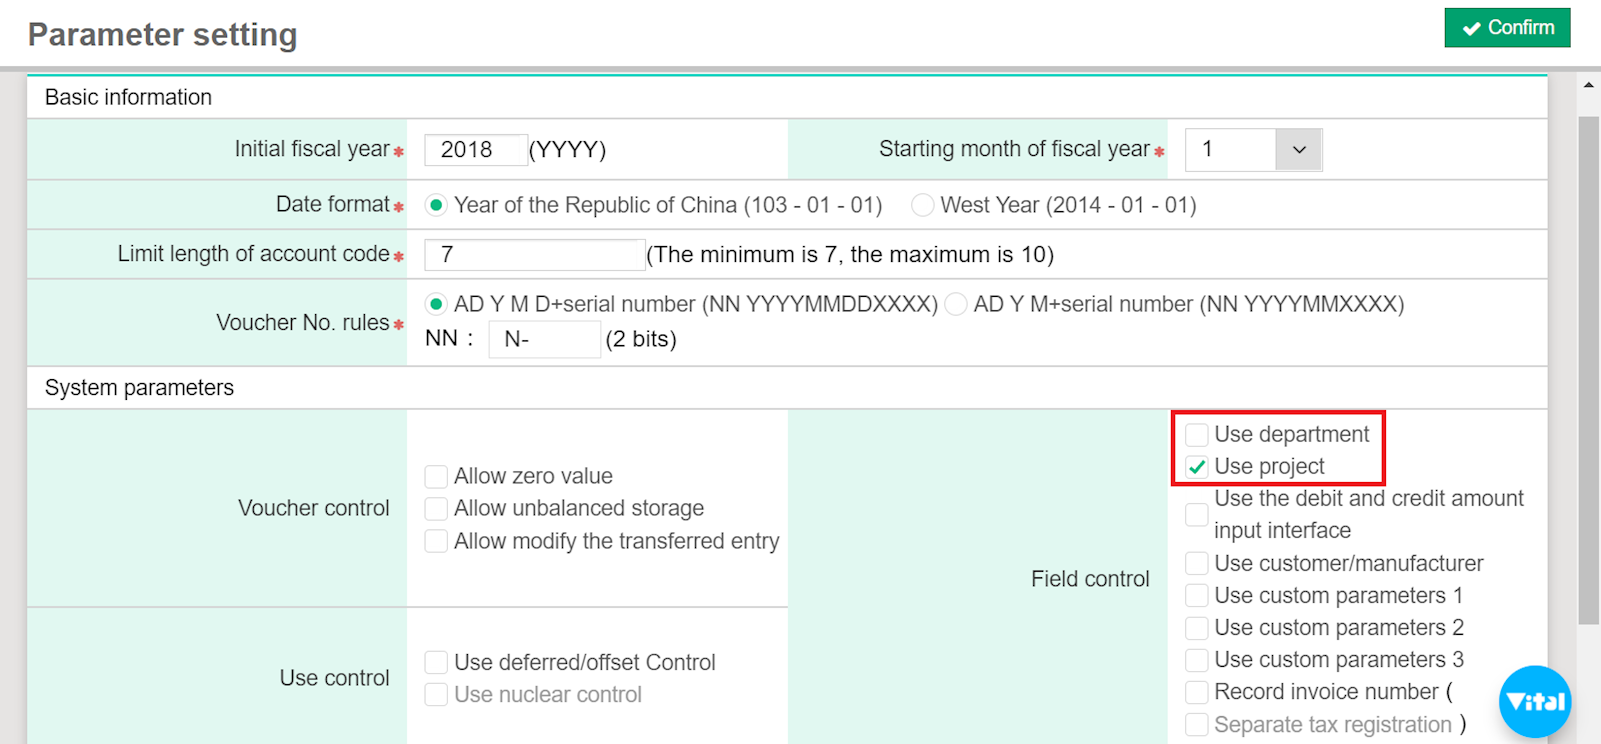The image size is (1601, 744).
Task: Click the NN voucher prefix input field
Action: [544, 340]
